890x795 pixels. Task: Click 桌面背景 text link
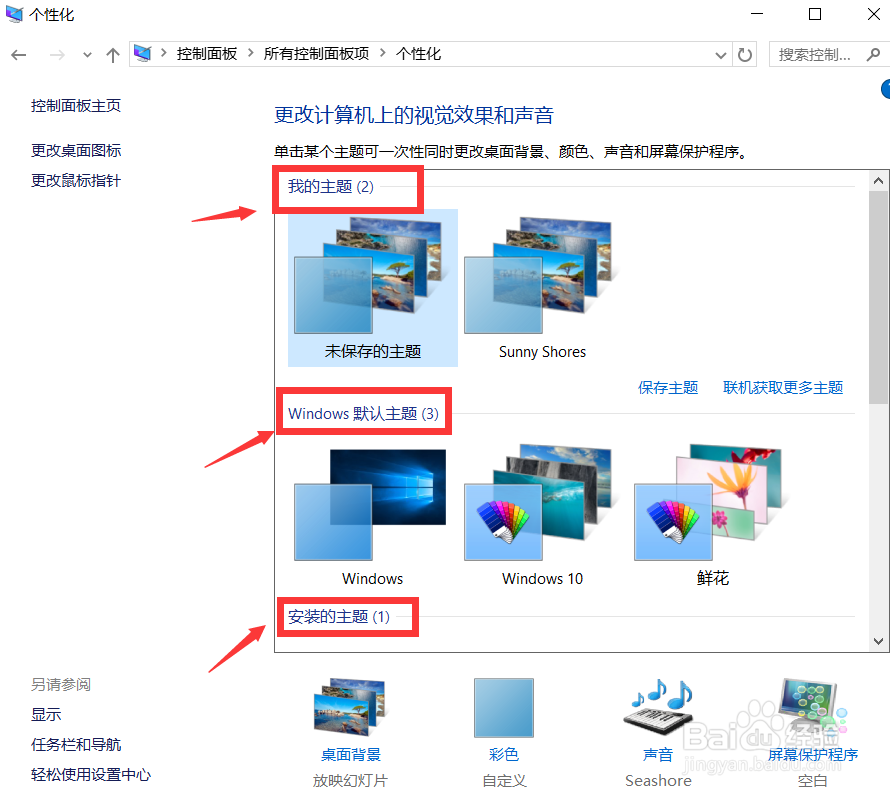tap(351, 755)
